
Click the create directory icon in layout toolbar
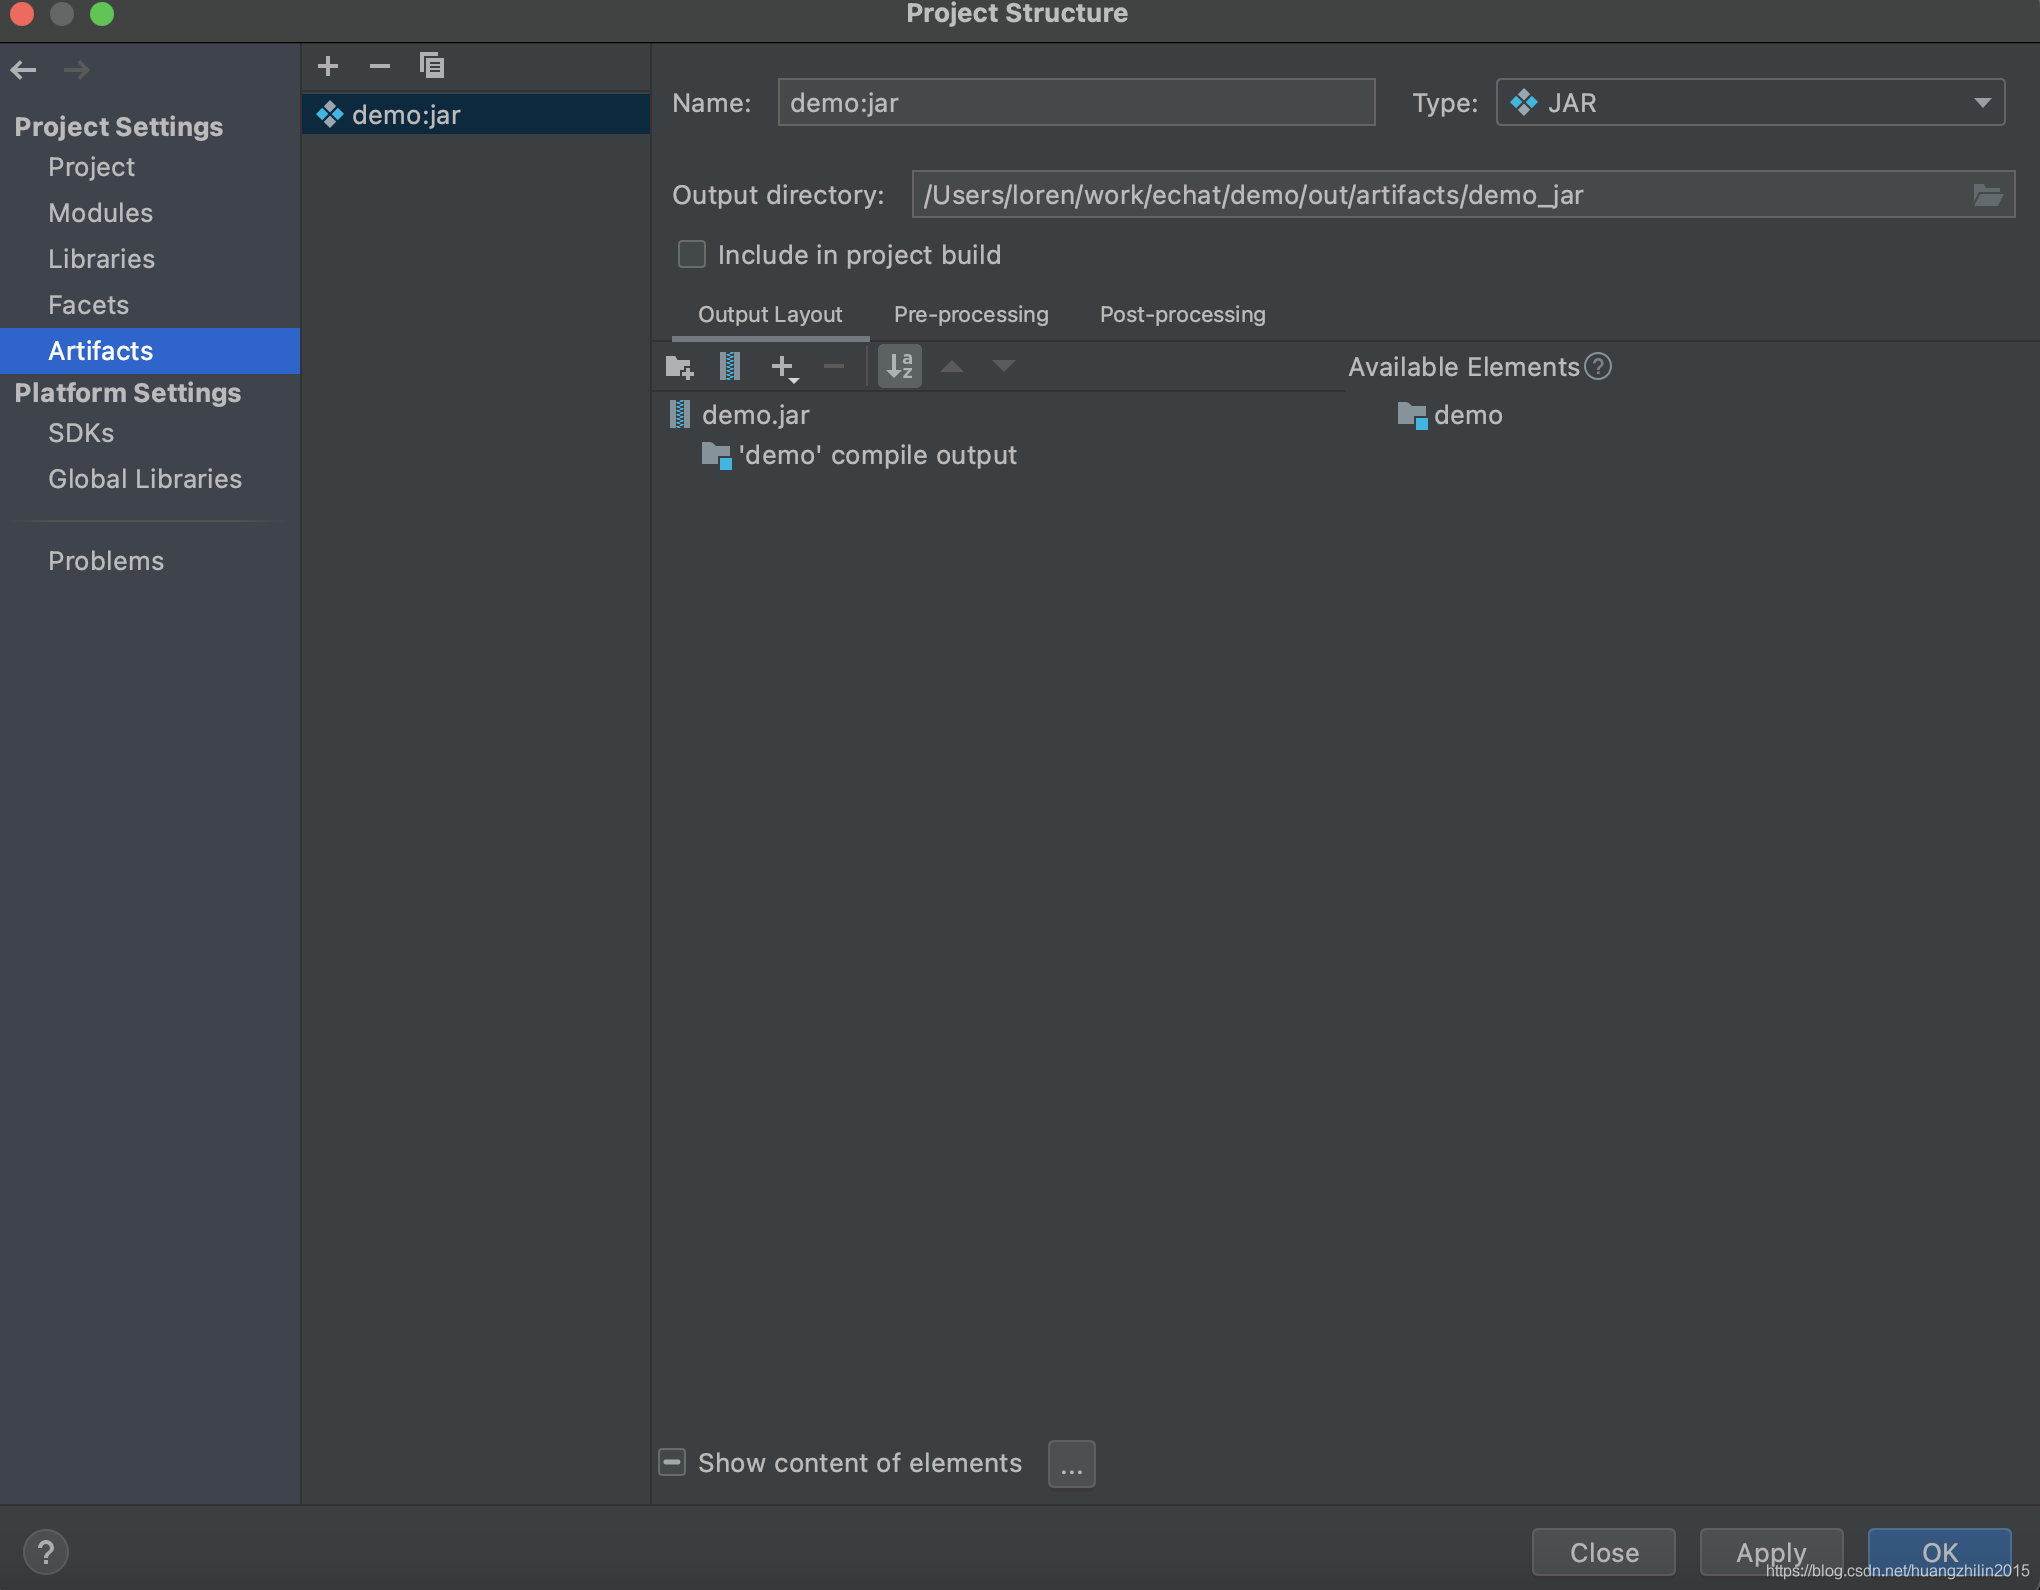tap(679, 367)
